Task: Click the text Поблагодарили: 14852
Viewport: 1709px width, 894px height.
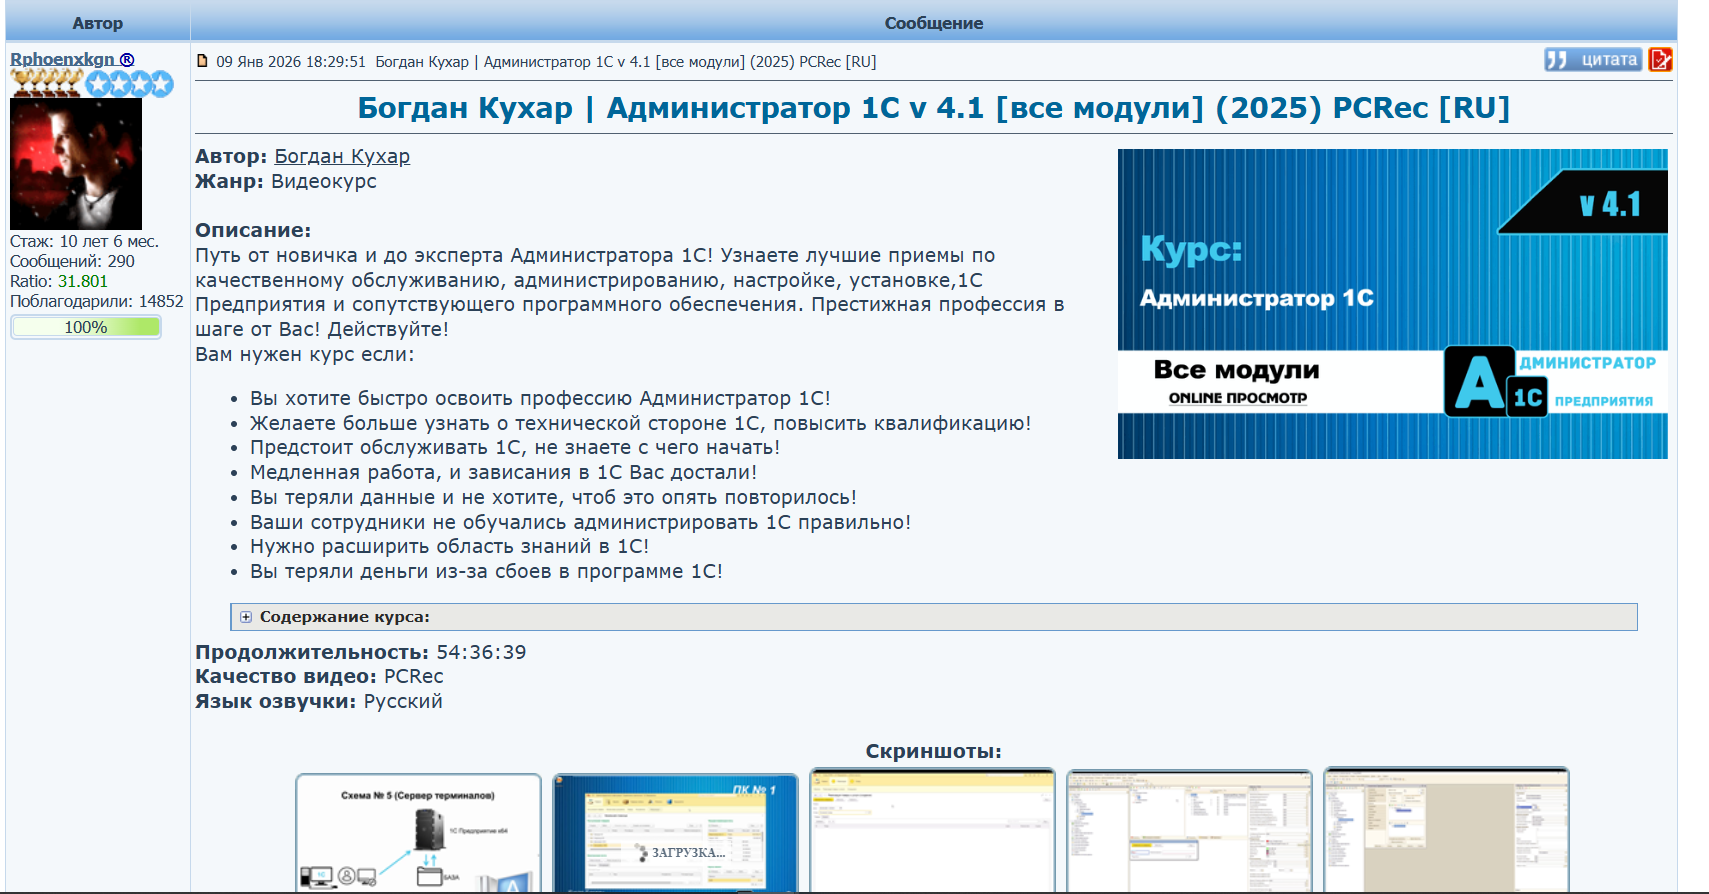Action: (x=97, y=301)
